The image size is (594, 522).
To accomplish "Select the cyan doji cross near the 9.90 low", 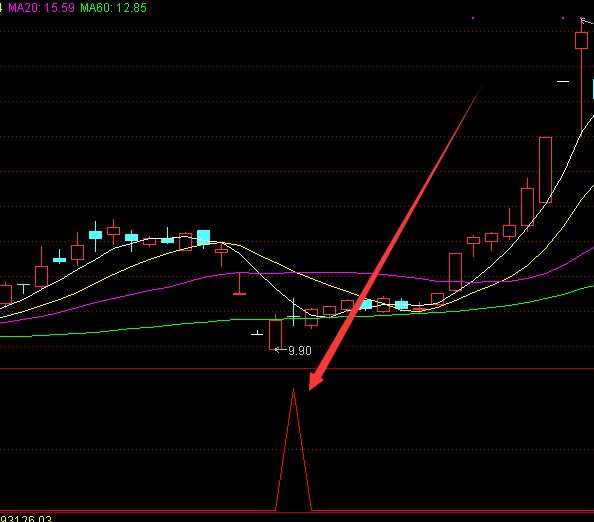I will pos(293,313).
